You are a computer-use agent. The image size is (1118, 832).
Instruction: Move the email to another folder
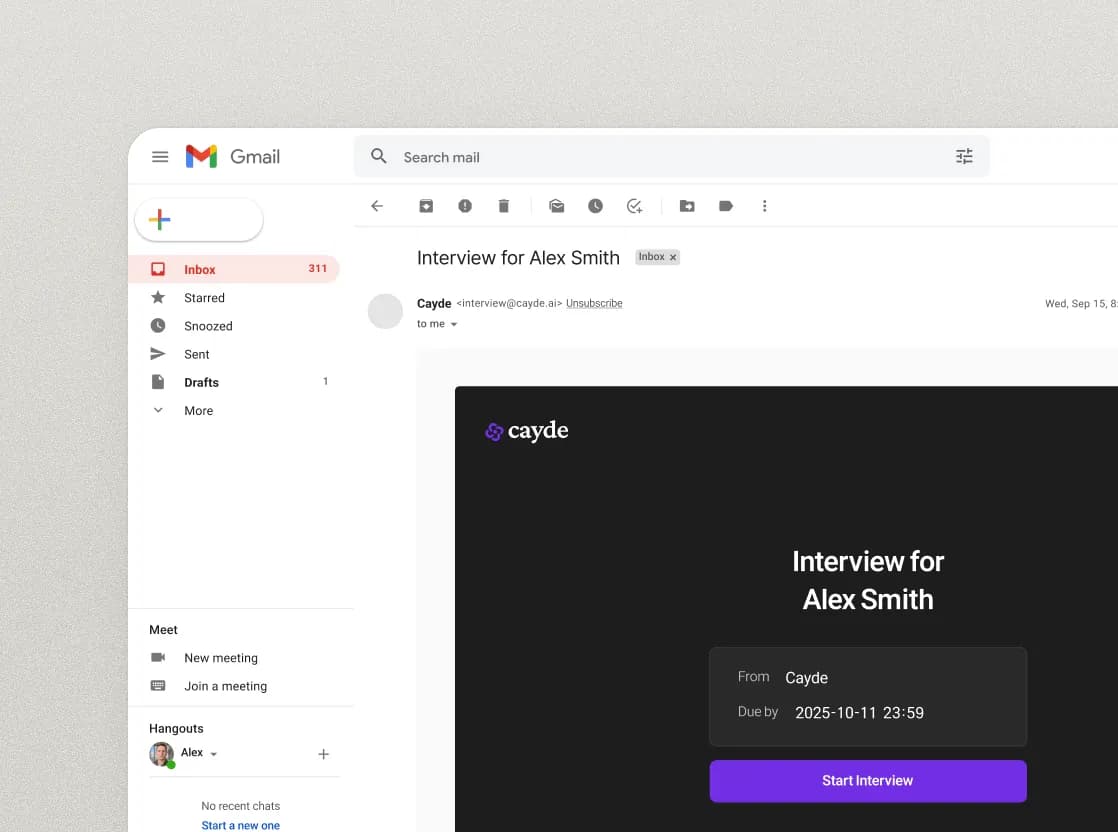pyautogui.click(x=686, y=206)
